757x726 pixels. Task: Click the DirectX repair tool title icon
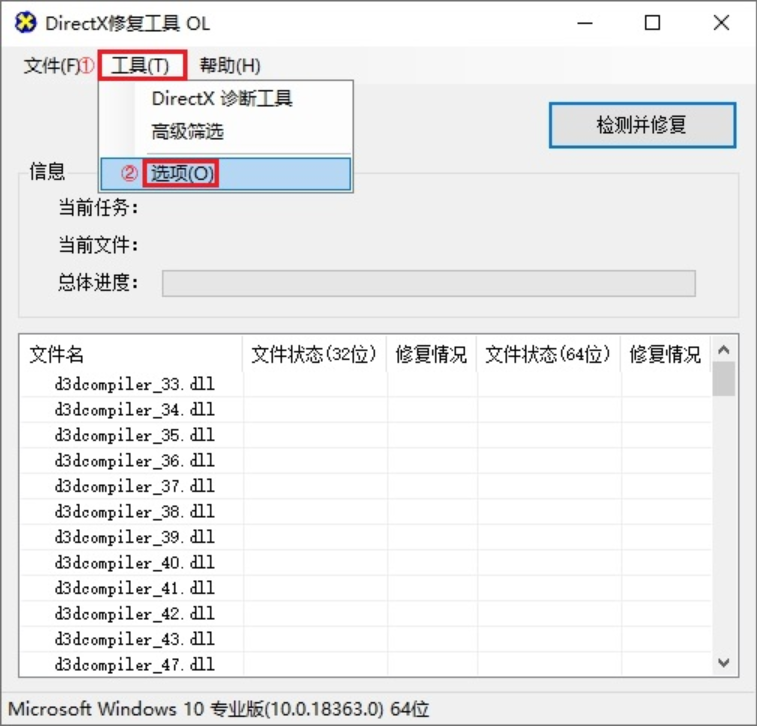(x=25, y=23)
